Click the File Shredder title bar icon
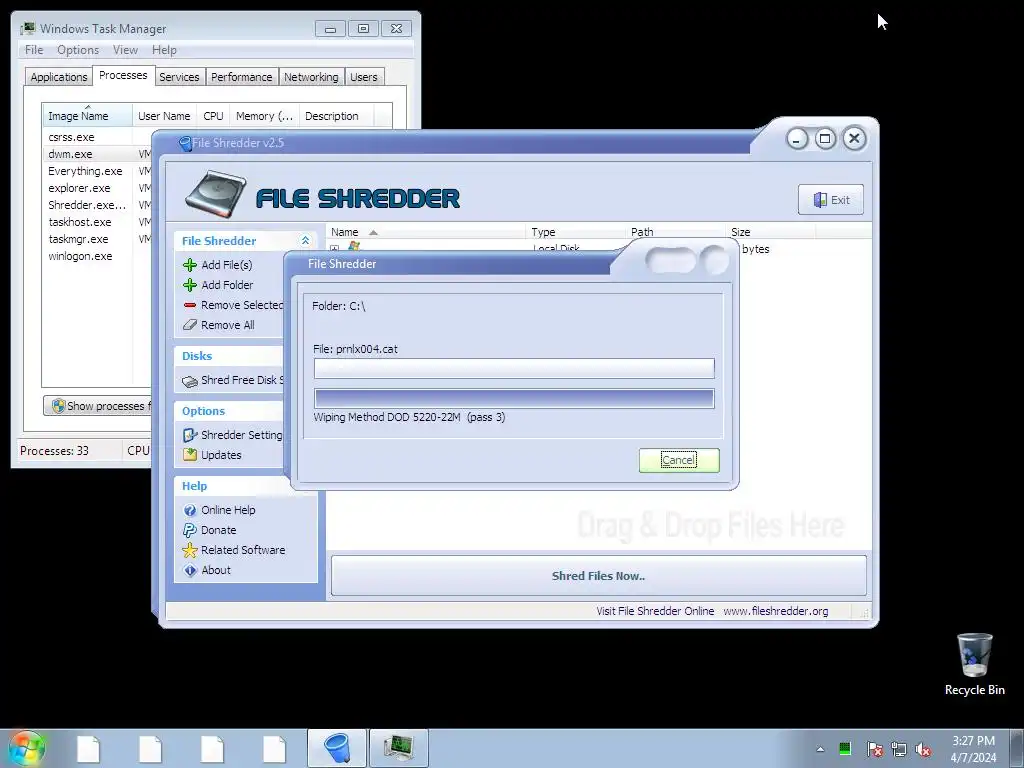Screen dimensions: 1024x768 [185, 143]
